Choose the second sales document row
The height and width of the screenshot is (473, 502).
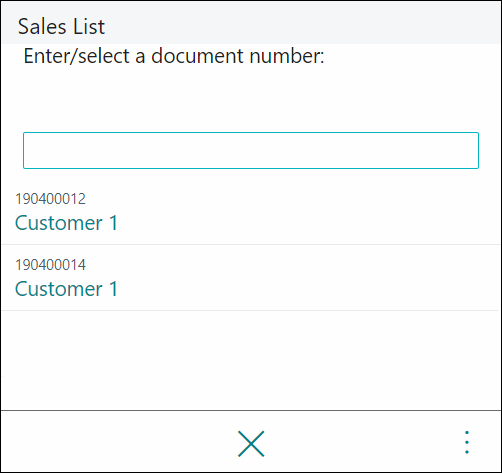pyautogui.click(x=251, y=278)
